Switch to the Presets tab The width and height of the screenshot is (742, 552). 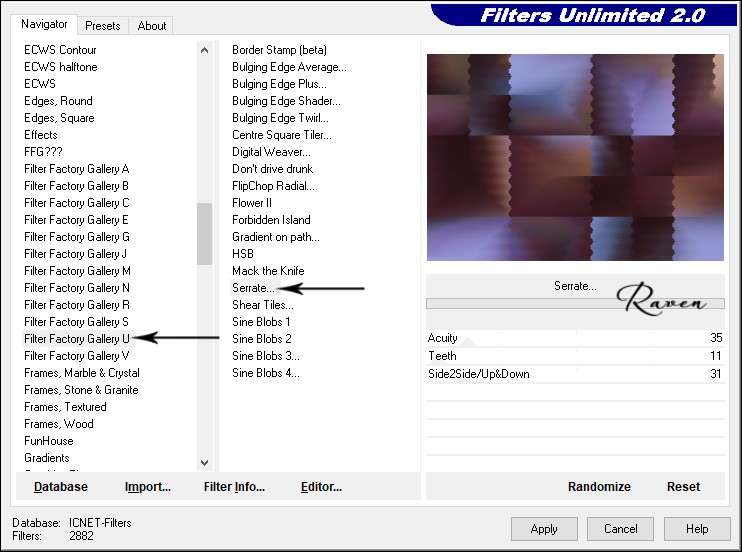102,26
